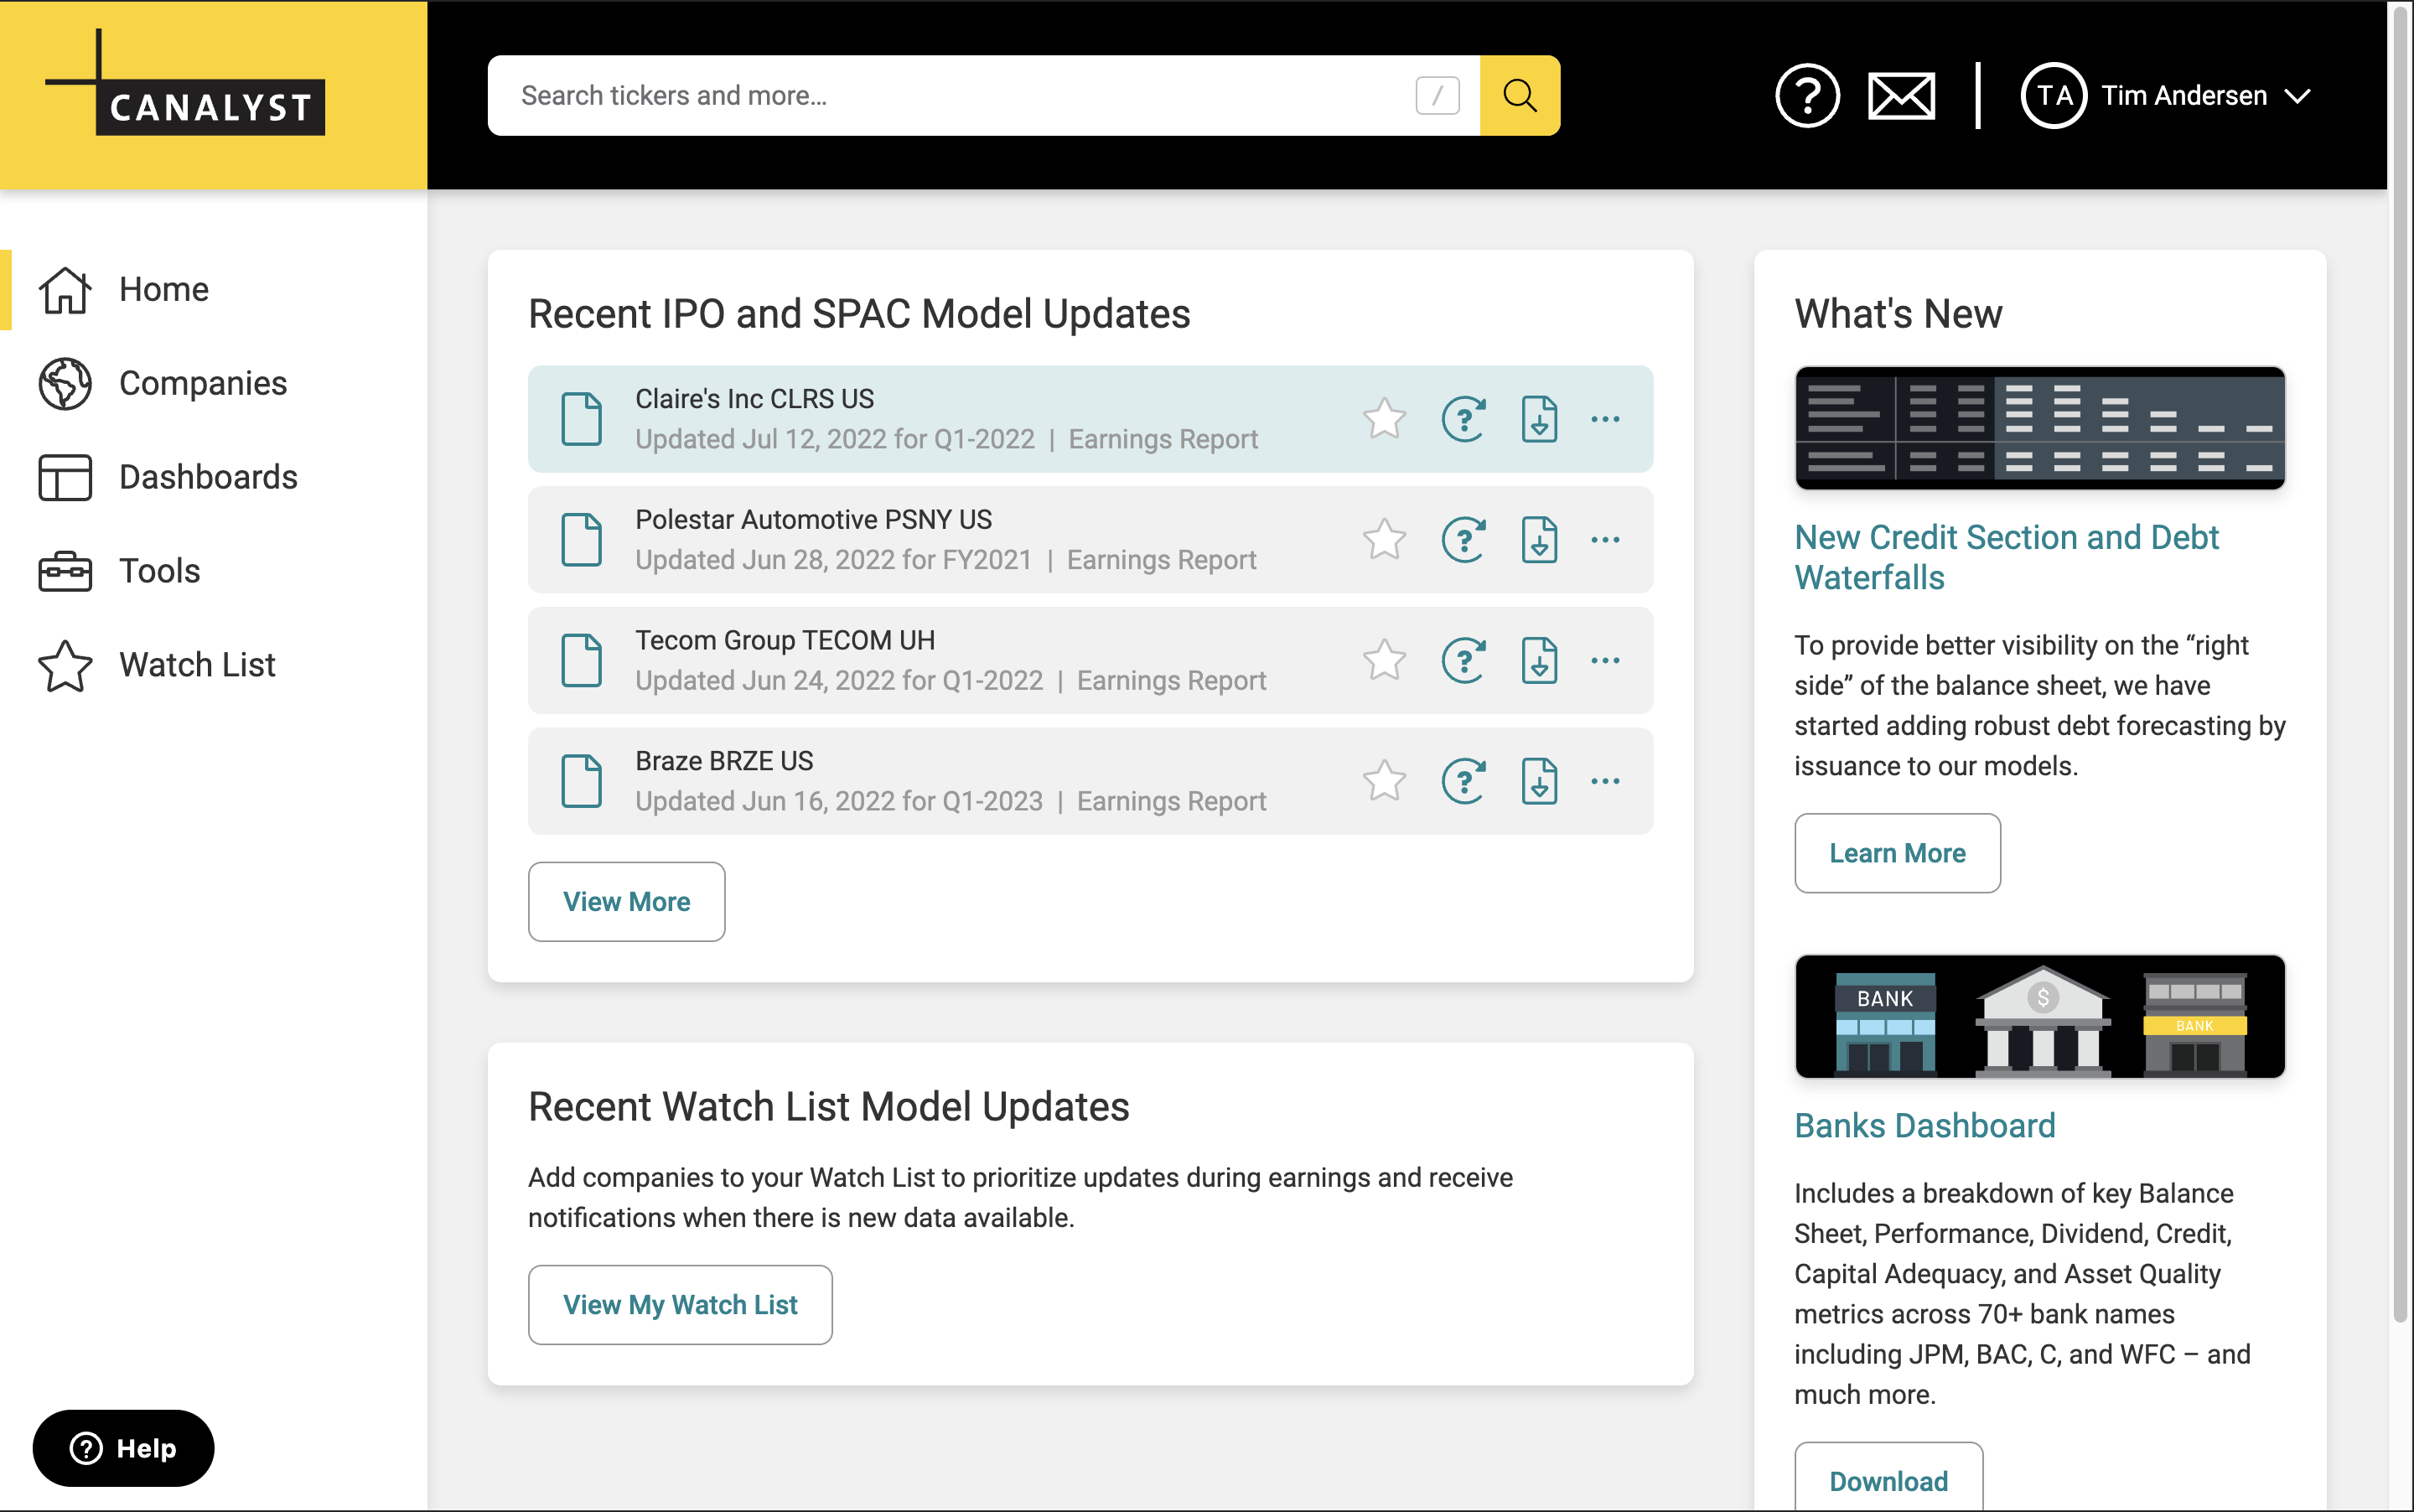Open the mail envelope icon
The width and height of the screenshot is (2414, 1512).
(1900, 96)
